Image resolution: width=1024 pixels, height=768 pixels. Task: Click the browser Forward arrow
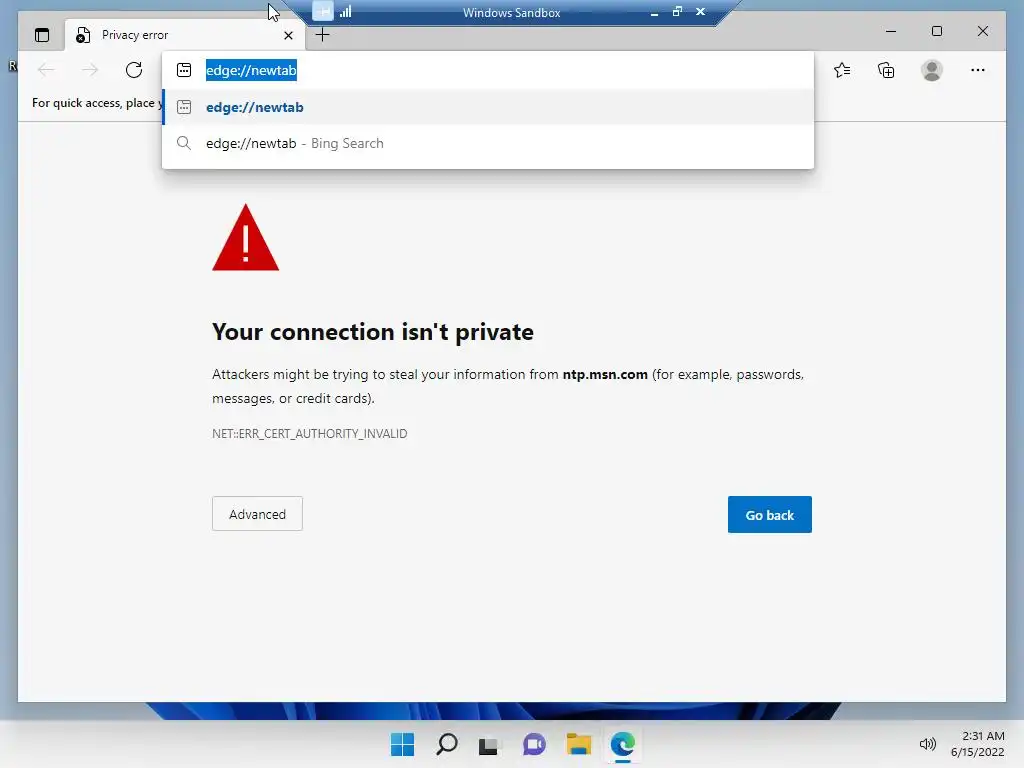coord(90,70)
